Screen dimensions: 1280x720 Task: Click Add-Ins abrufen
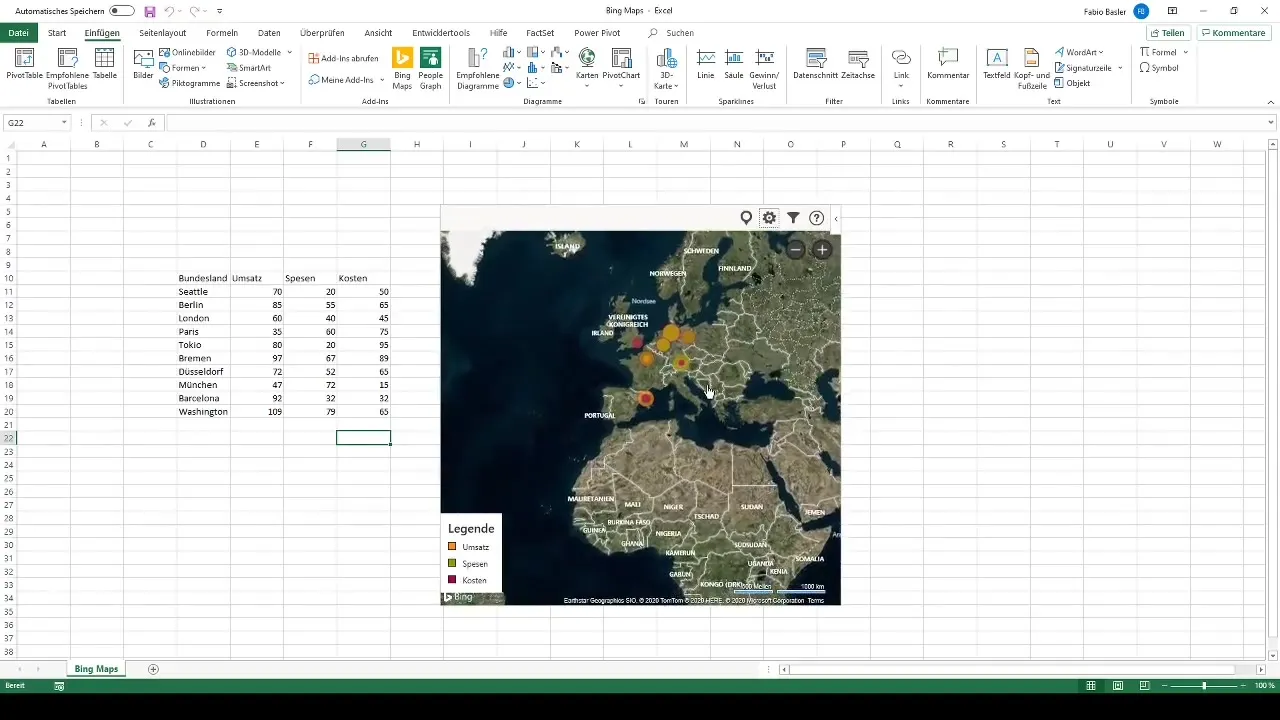[343, 58]
